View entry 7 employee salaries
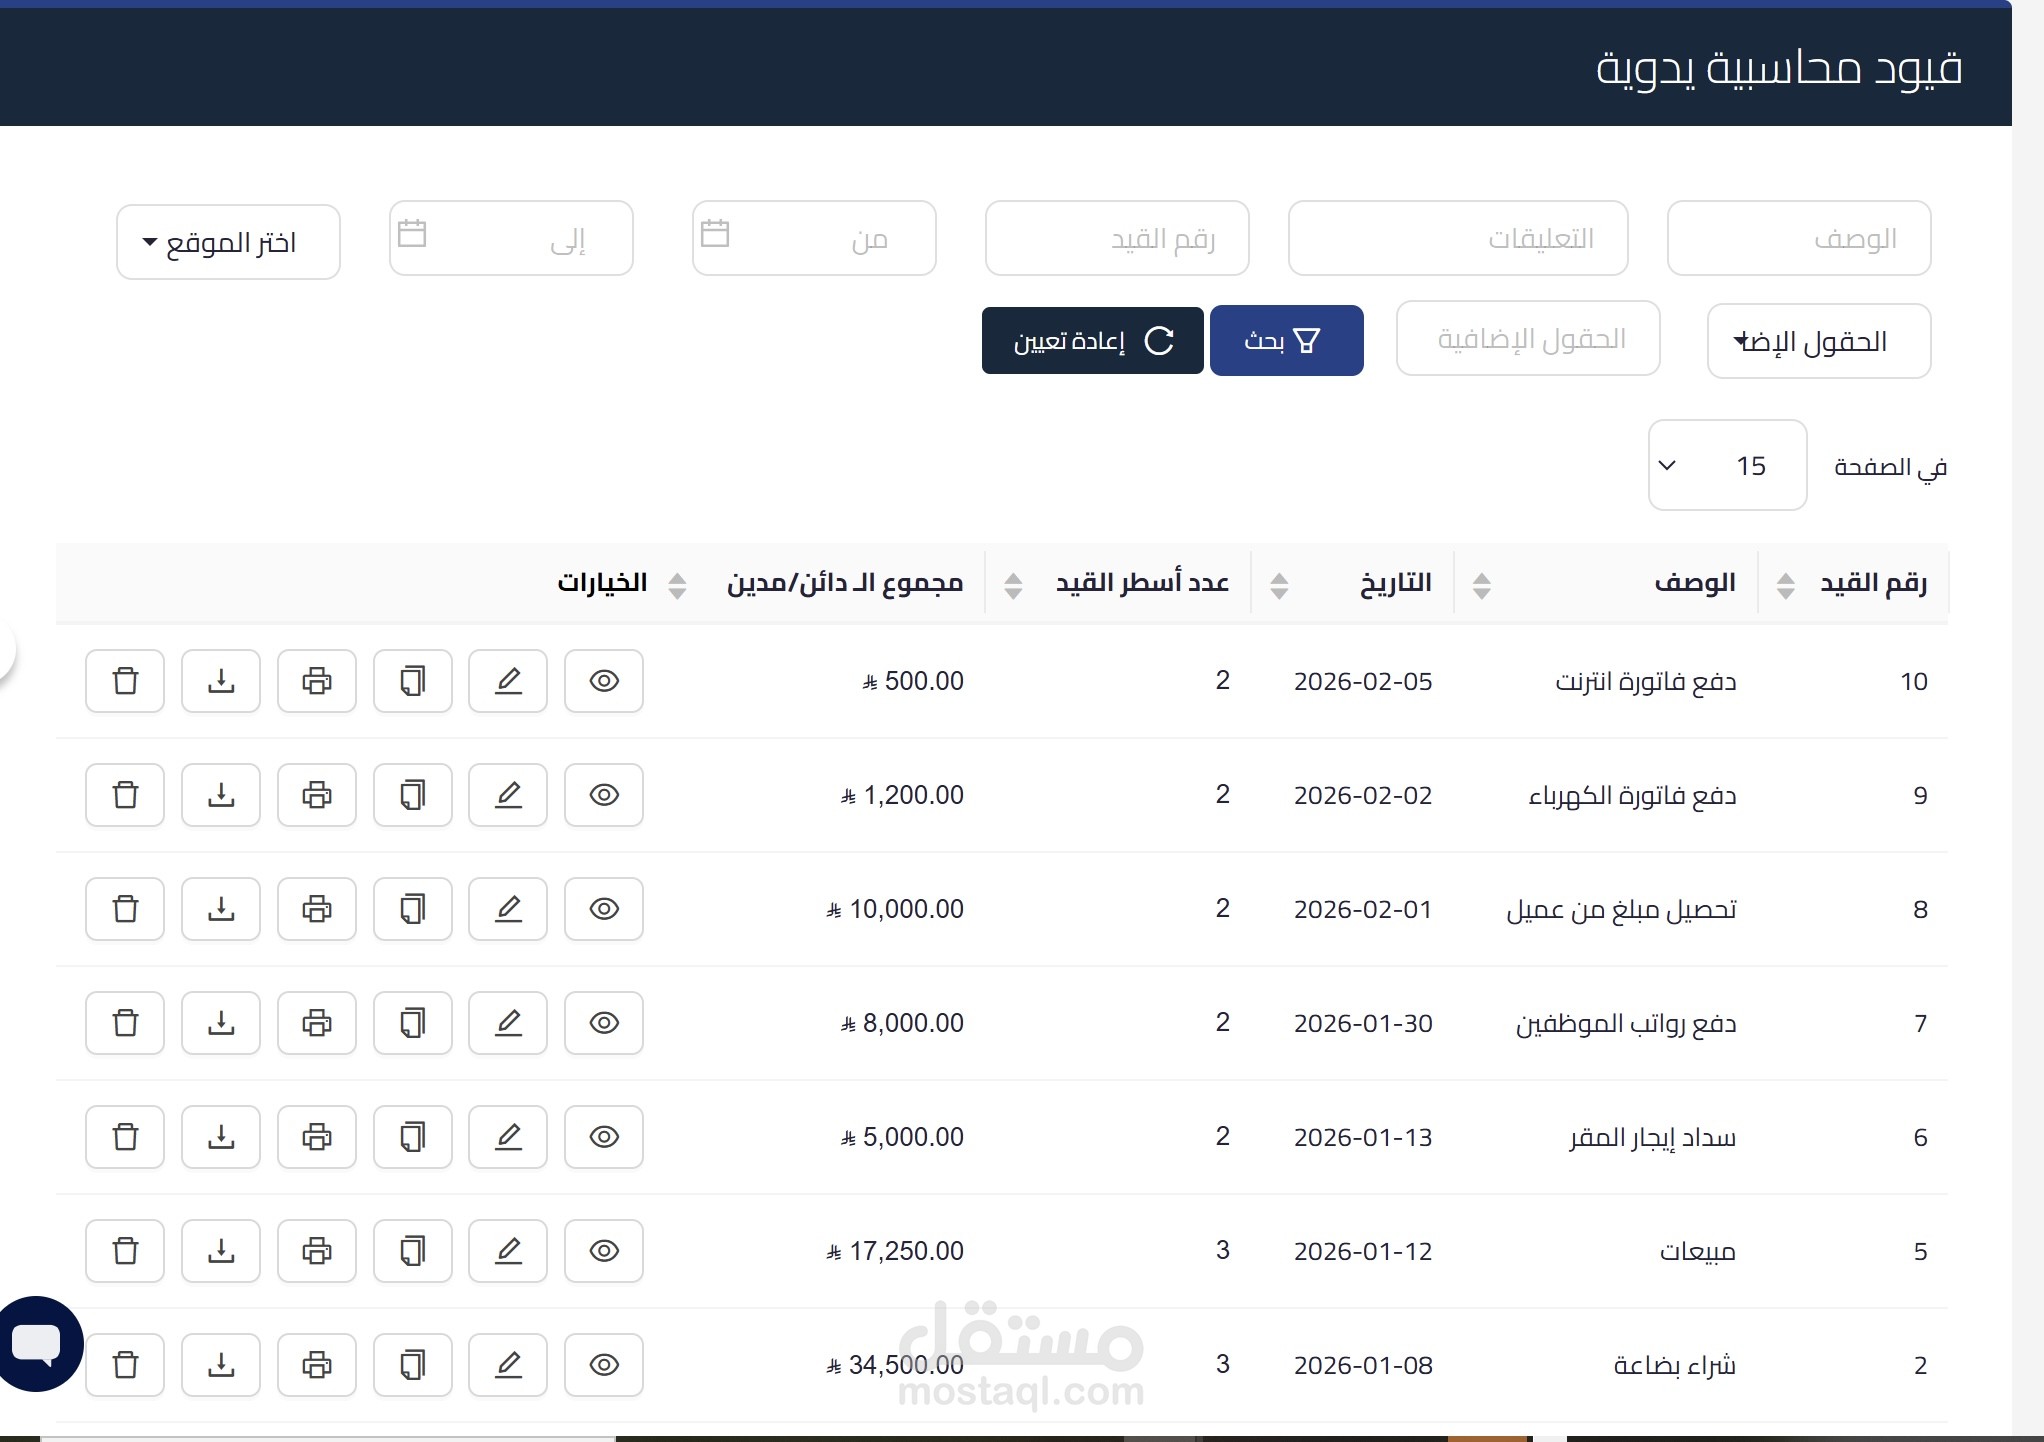The width and height of the screenshot is (2044, 1442). click(604, 1023)
